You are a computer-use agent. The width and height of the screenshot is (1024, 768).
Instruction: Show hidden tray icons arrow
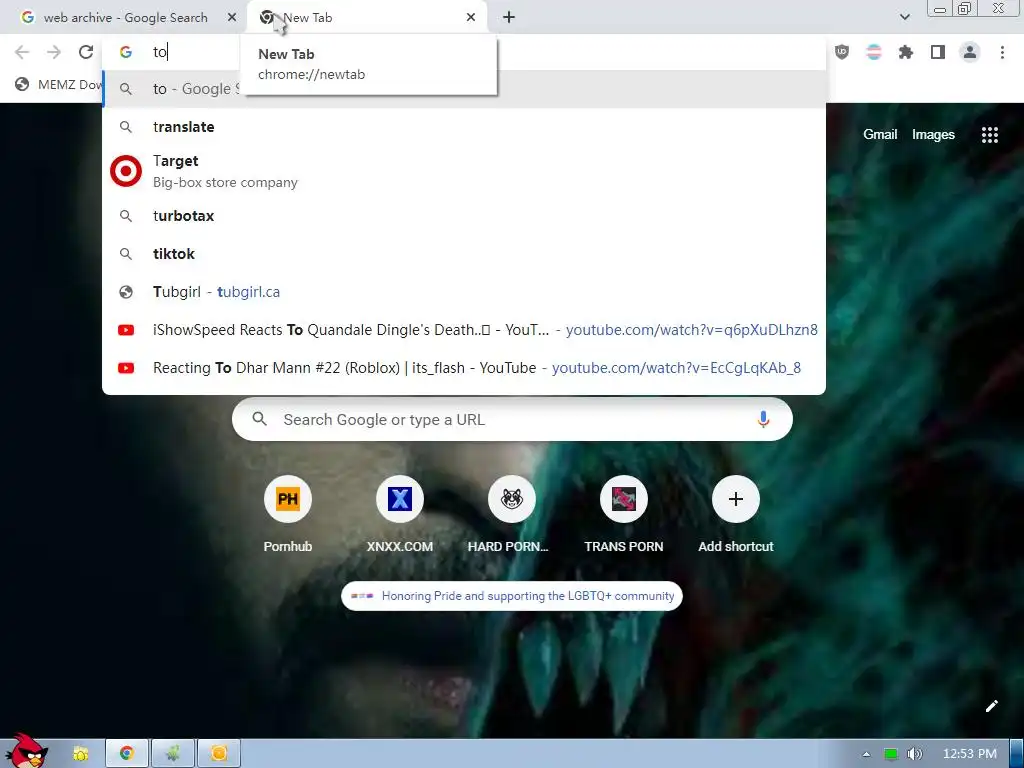(866, 754)
